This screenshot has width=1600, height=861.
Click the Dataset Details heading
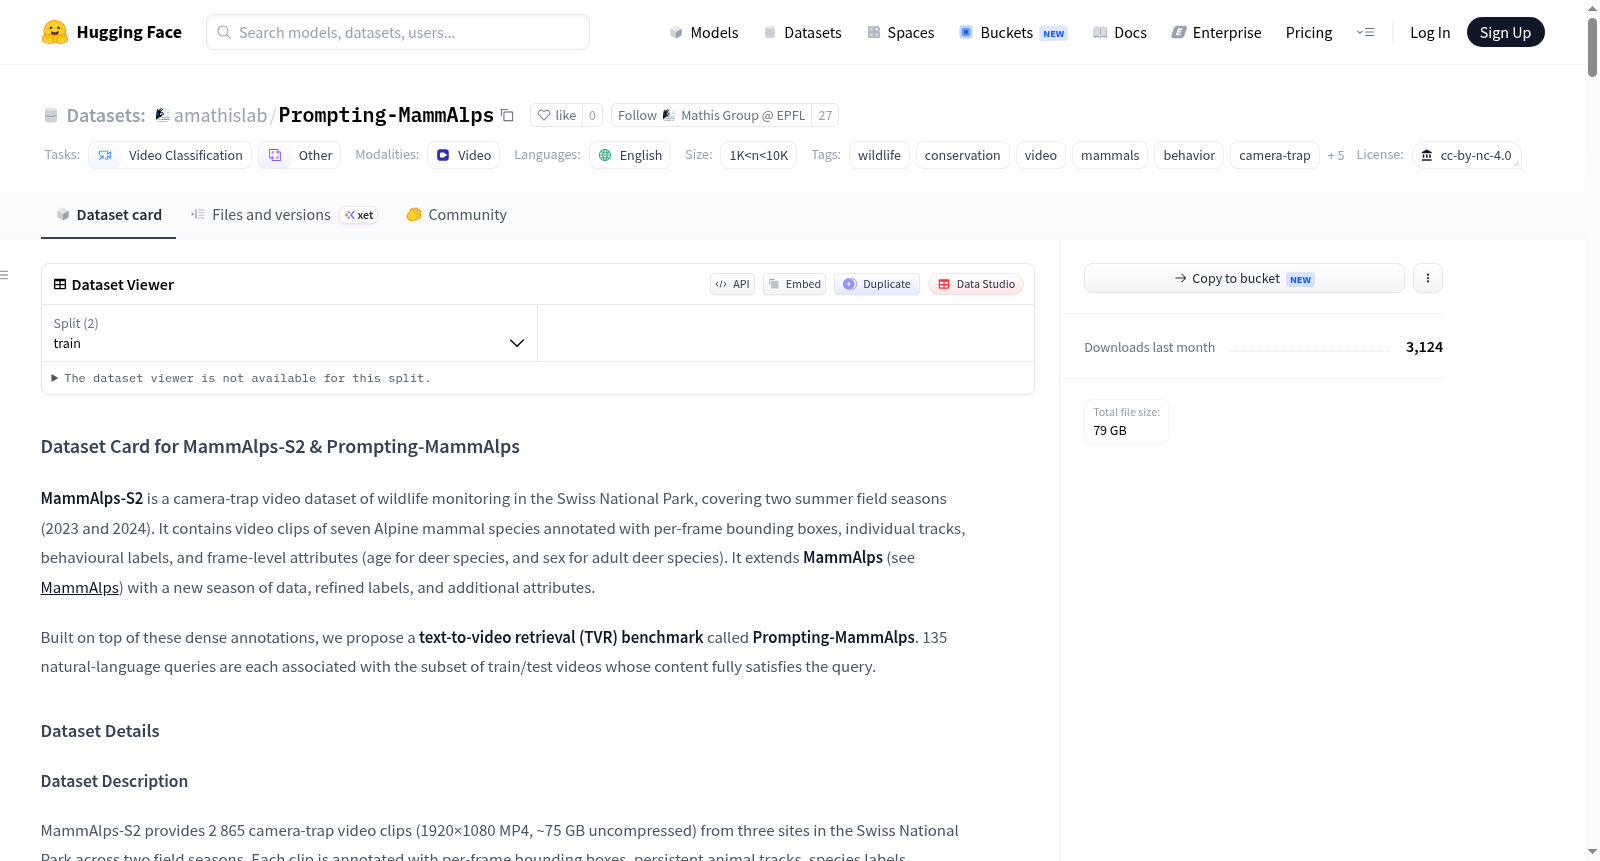coord(100,731)
